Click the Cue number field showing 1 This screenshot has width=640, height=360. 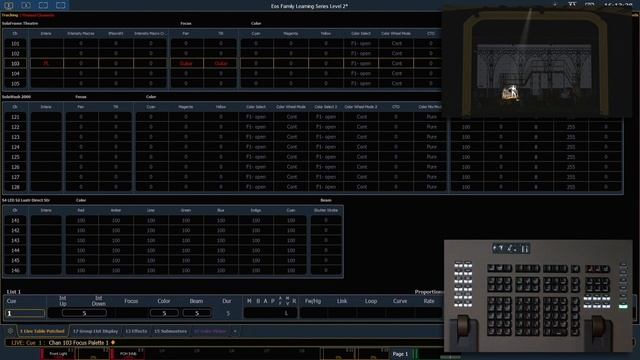[25, 313]
